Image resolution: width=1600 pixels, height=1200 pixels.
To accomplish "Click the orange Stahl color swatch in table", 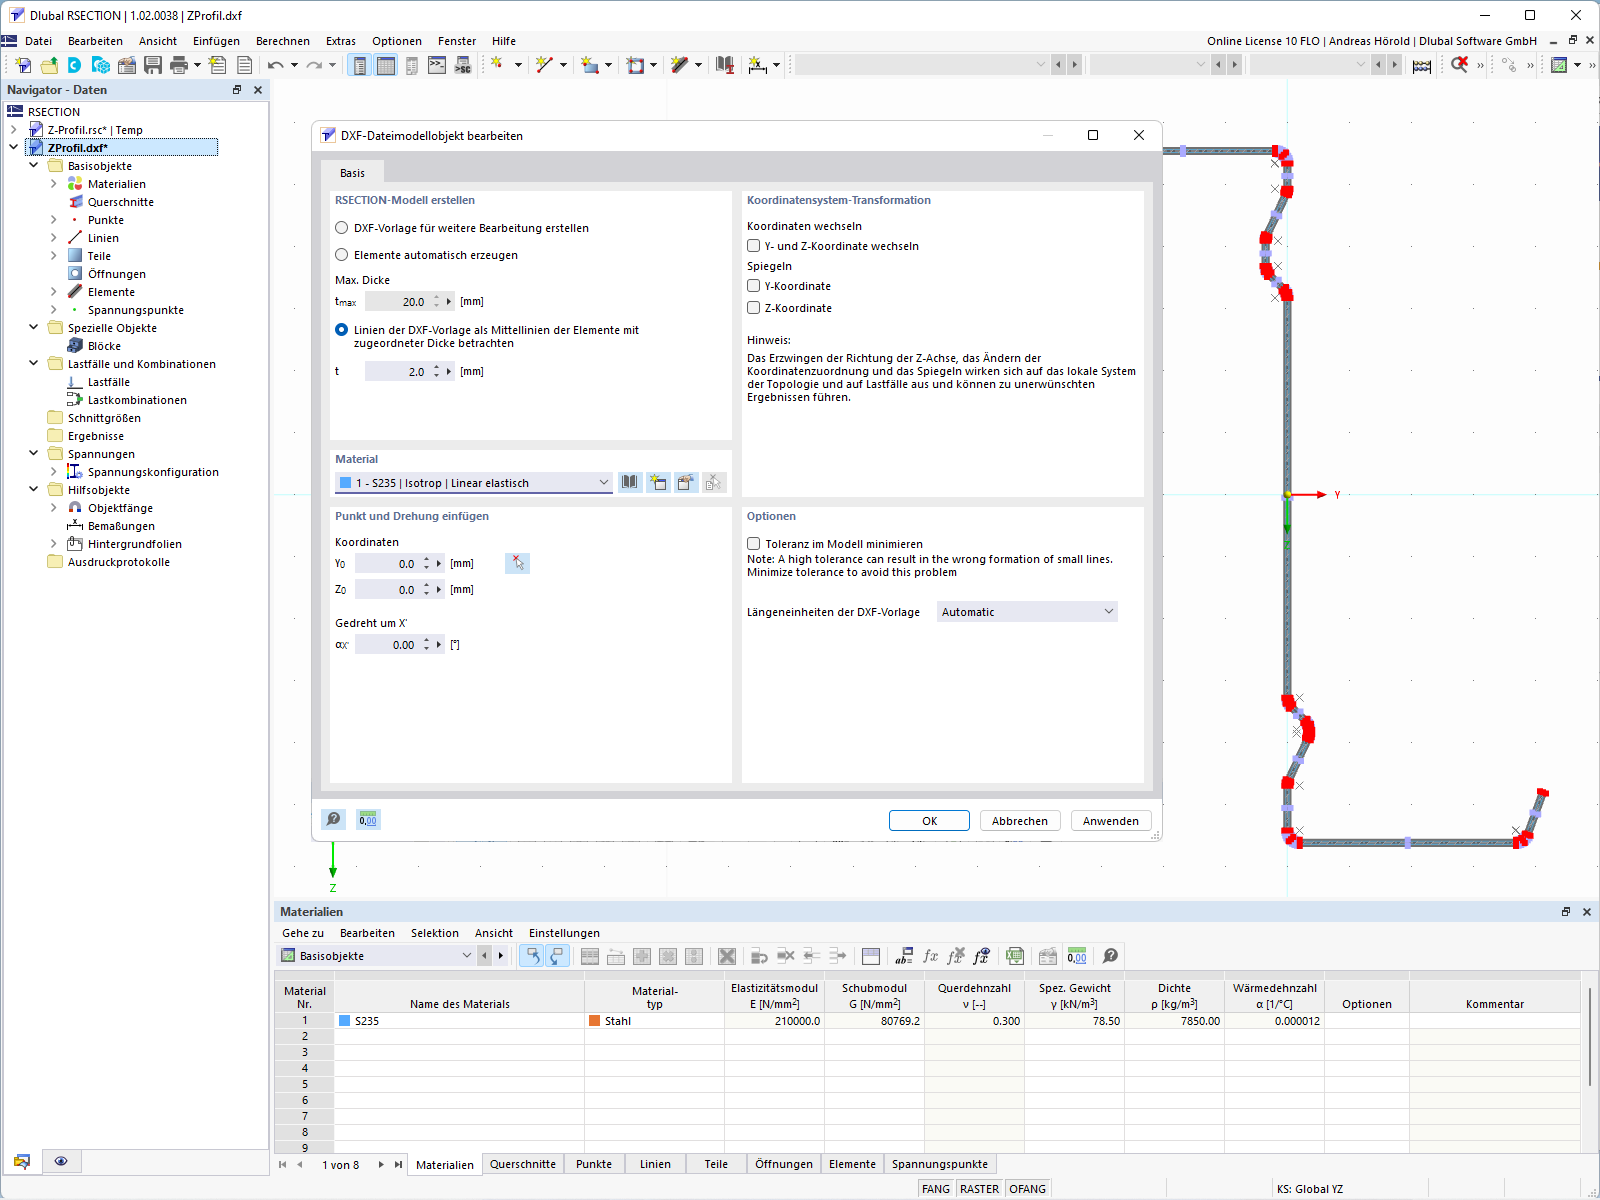I will pos(595,1021).
